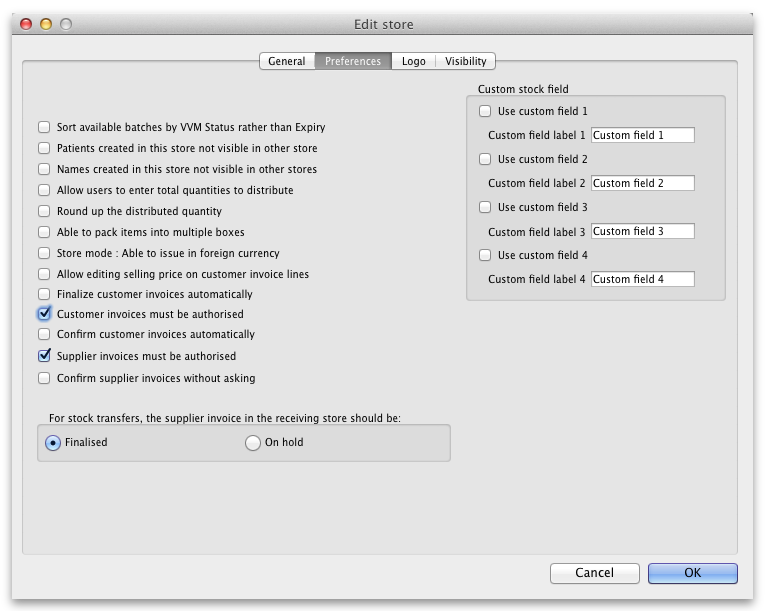Select the On hold radio button
This screenshot has height=611, width=766.
253,443
